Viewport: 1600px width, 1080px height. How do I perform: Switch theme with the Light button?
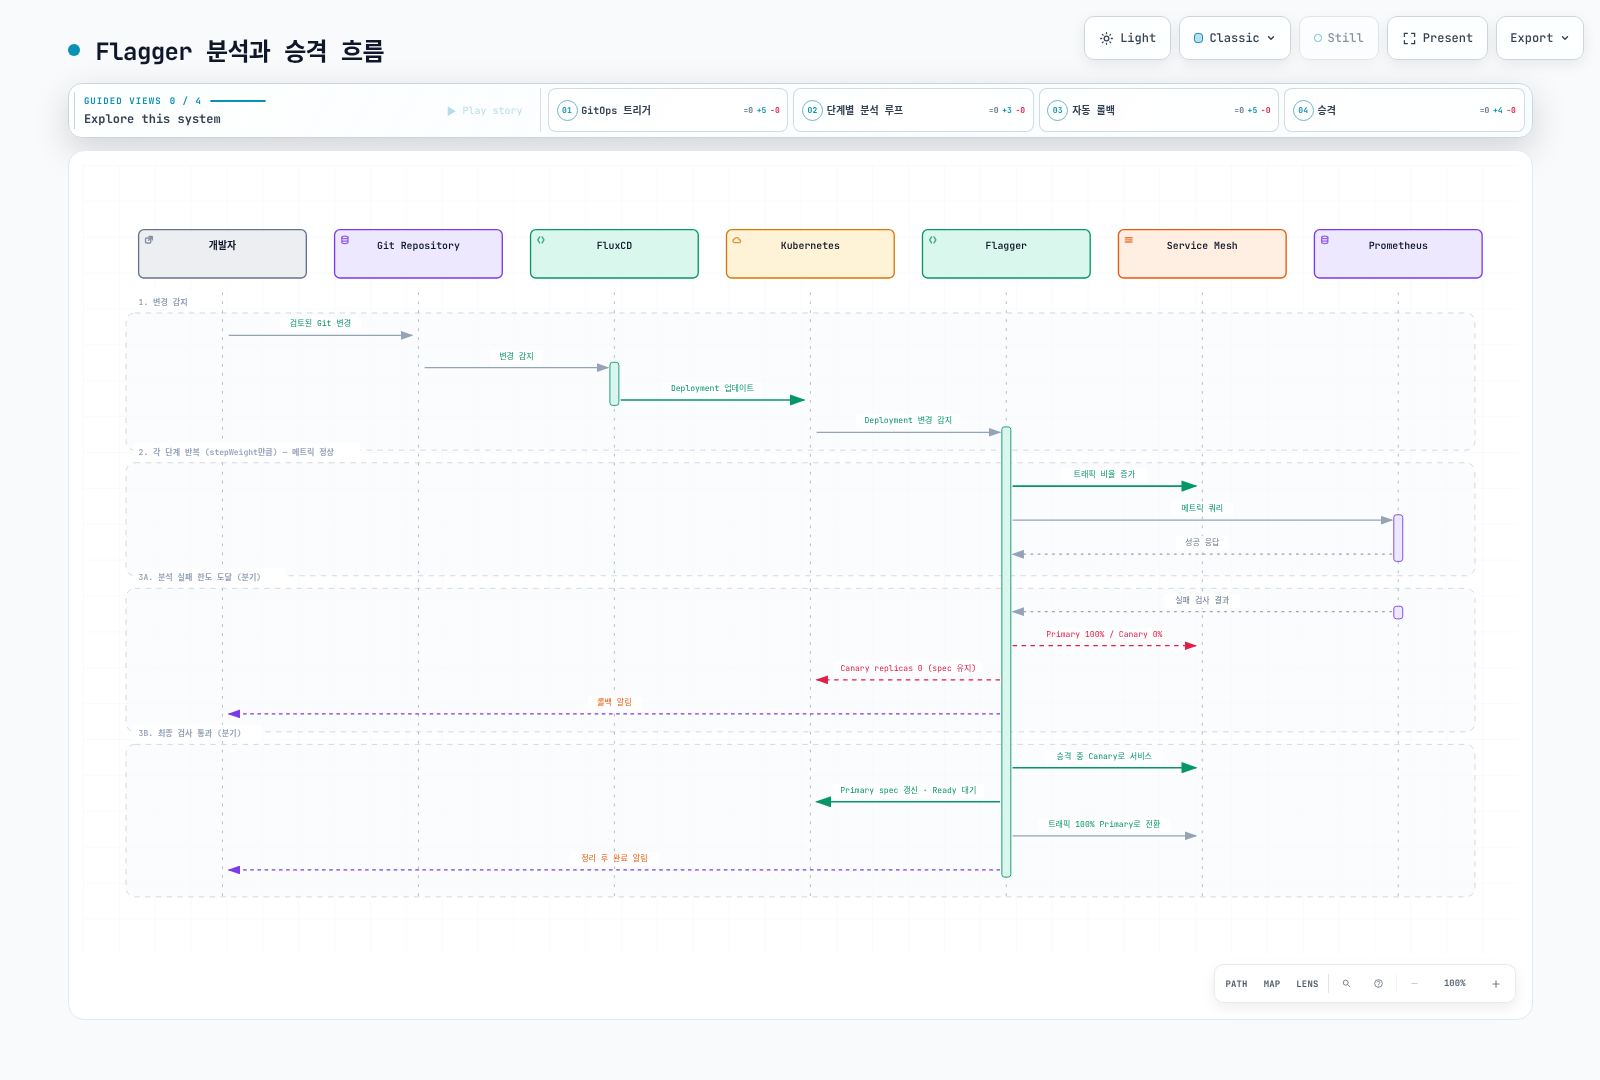[x=1127, y=38]
